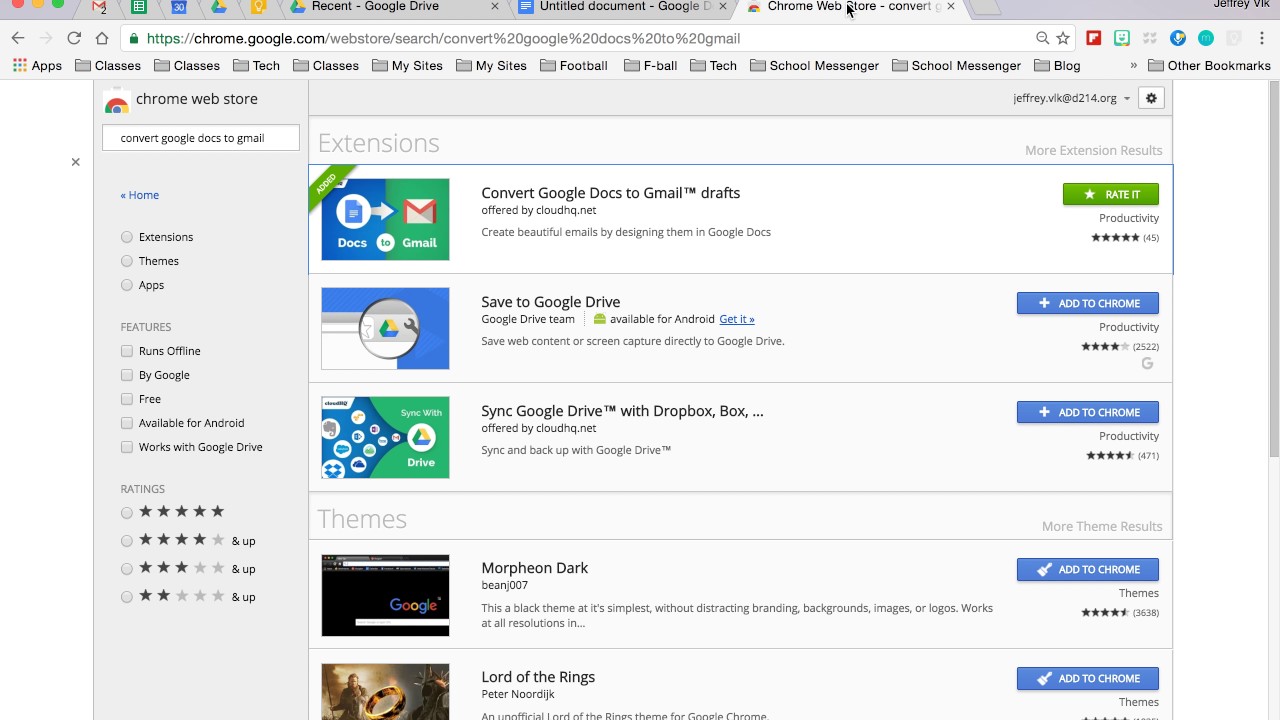Add 'Save to Google Drive' to Chrome

(1088, 303)
